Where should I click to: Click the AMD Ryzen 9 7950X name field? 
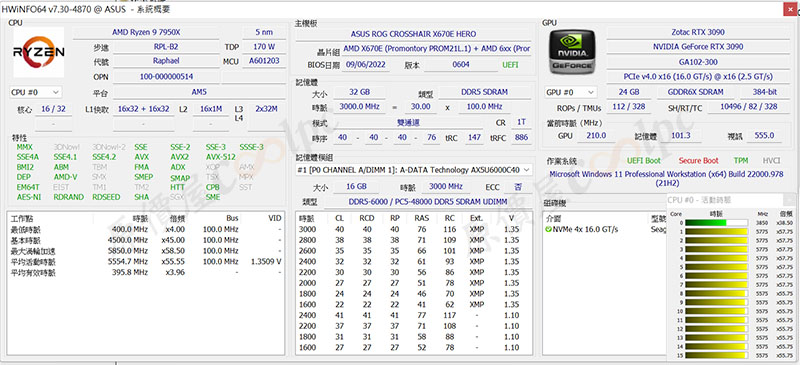click(146, 32)
